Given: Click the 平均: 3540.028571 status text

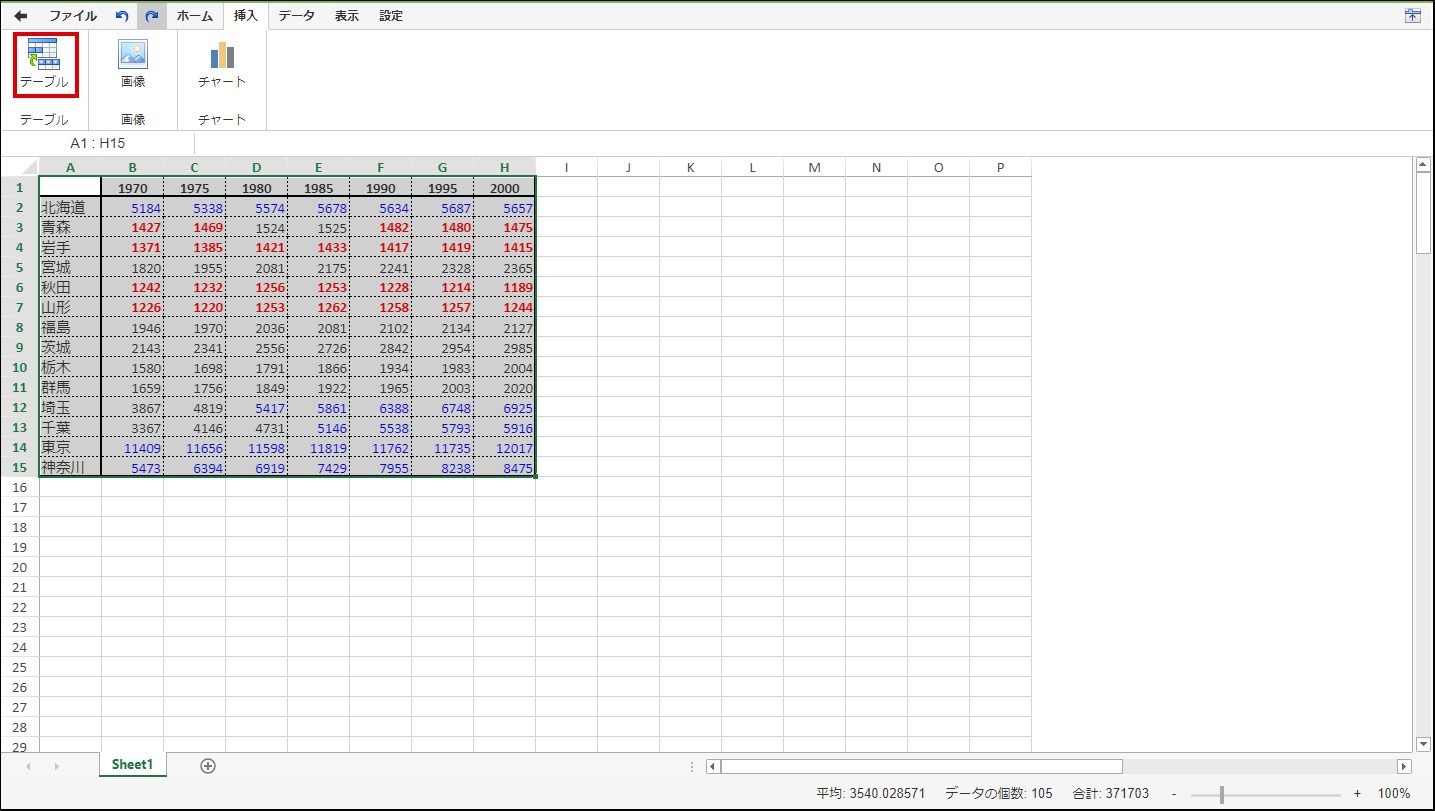Looking at the screenshot, I should 870,794.
